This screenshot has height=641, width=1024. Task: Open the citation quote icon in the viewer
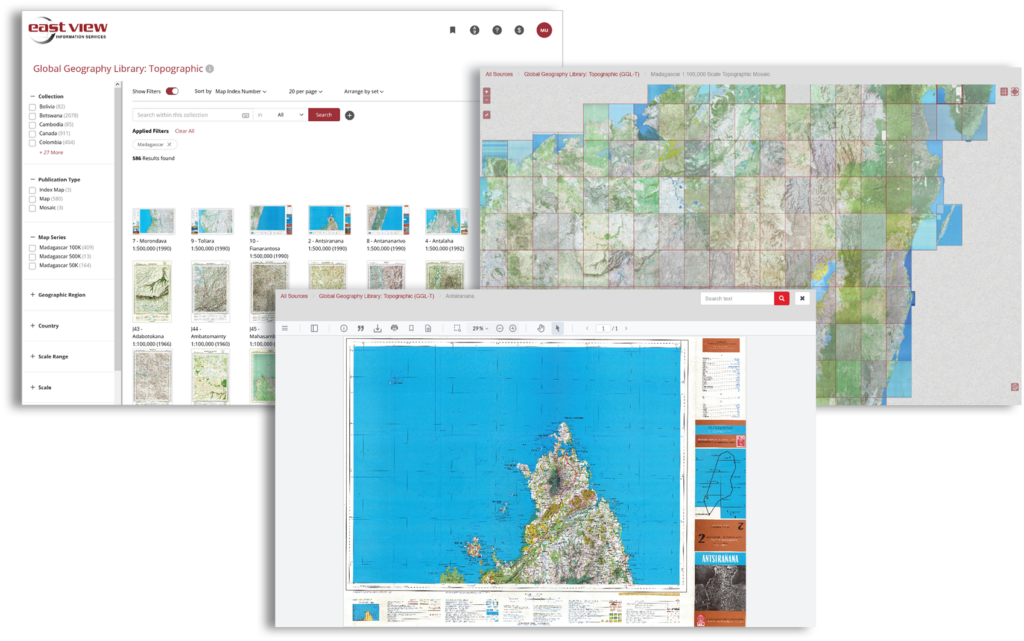pyautogui.click(x=360, y=328)
